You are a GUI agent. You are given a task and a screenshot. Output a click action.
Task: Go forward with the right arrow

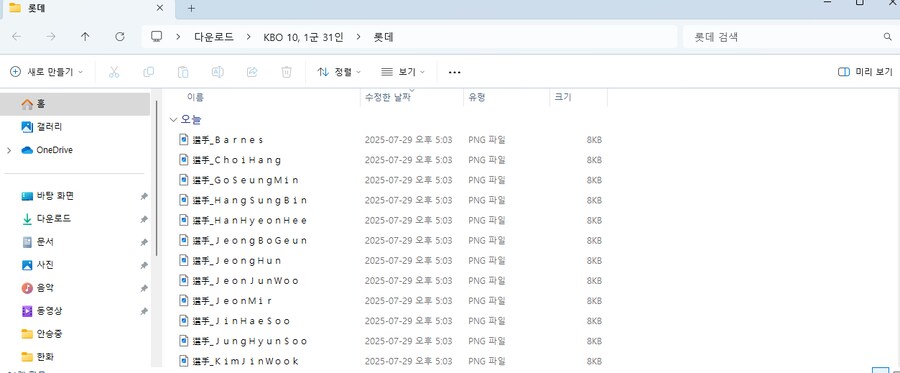coord(51,37)
